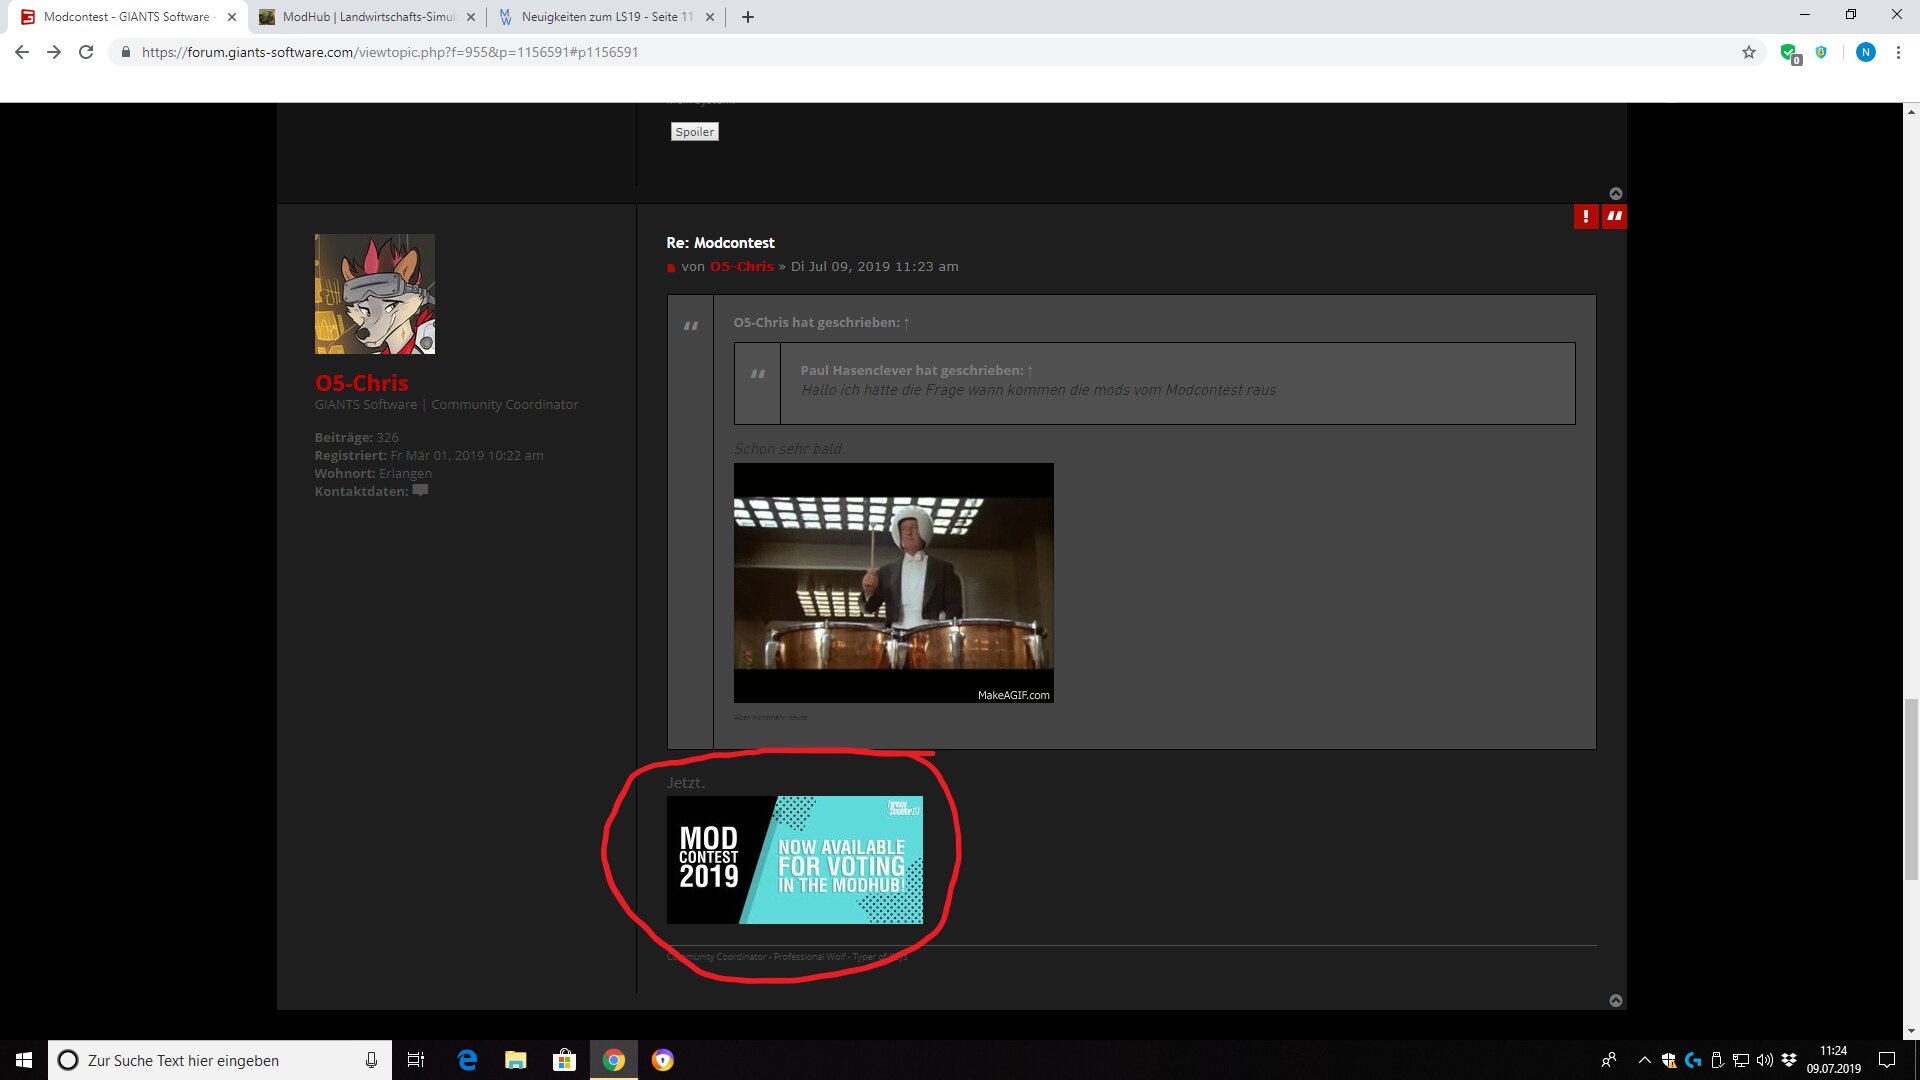View site security lock info
The height and width of the screenshot is (1080, 1920).
125,52
